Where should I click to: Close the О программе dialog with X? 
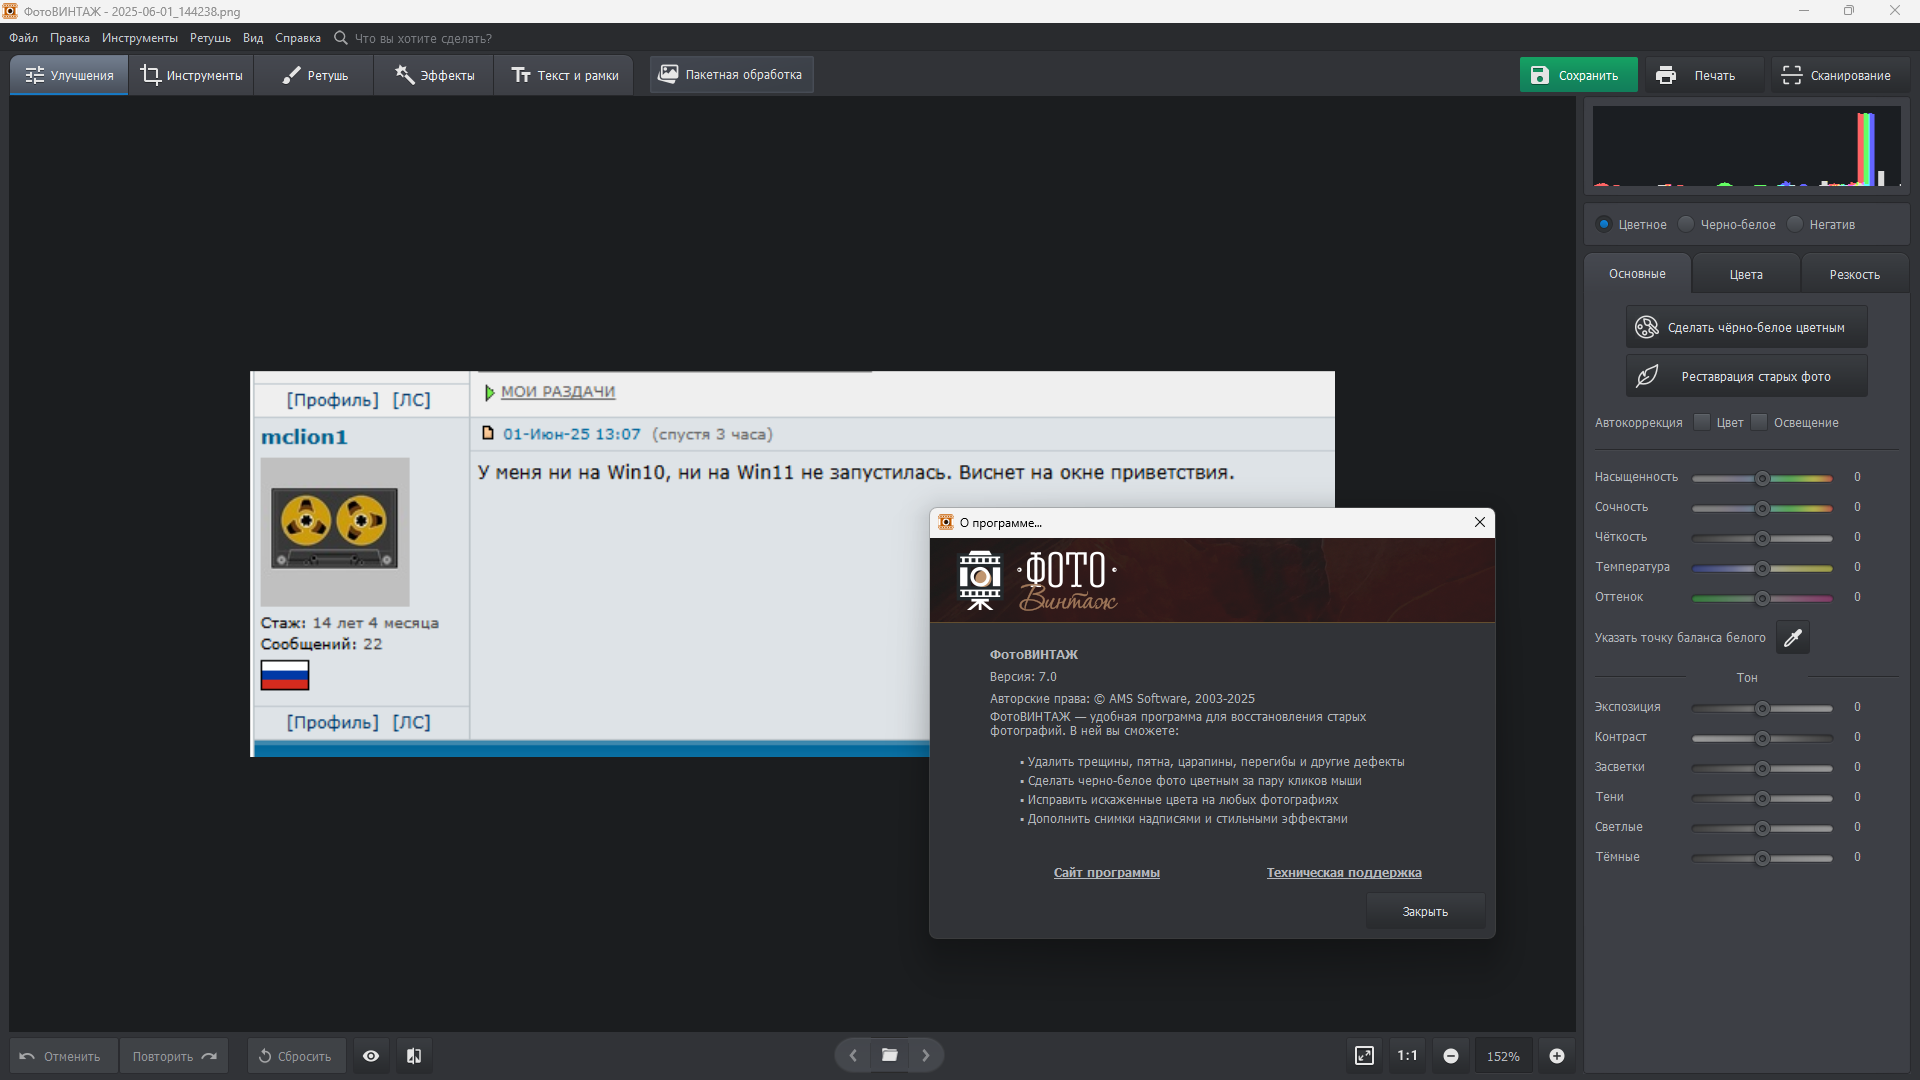coord(1480,522)
